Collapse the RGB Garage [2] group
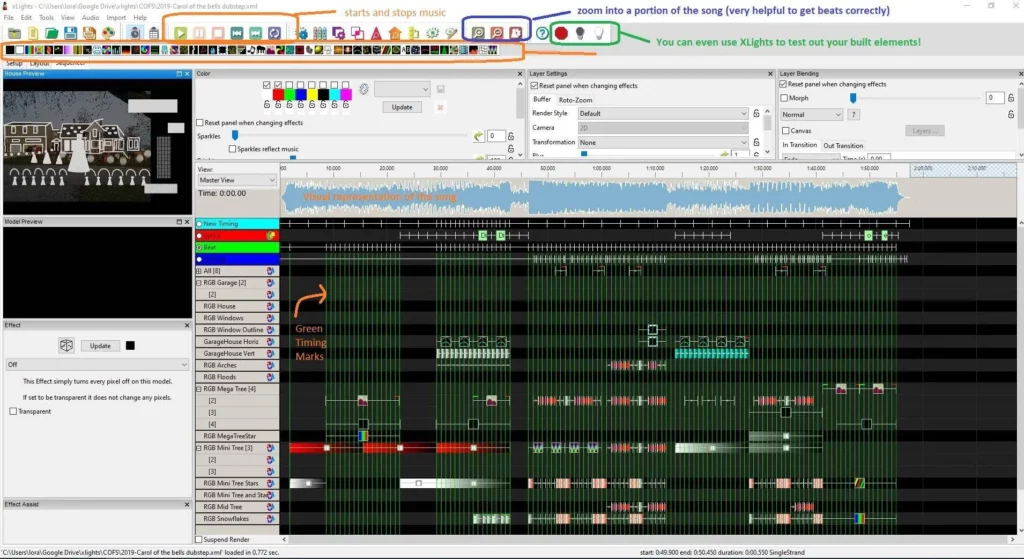Image resolution: width=1024 pixels, height=559 pixels. point(199,283)
